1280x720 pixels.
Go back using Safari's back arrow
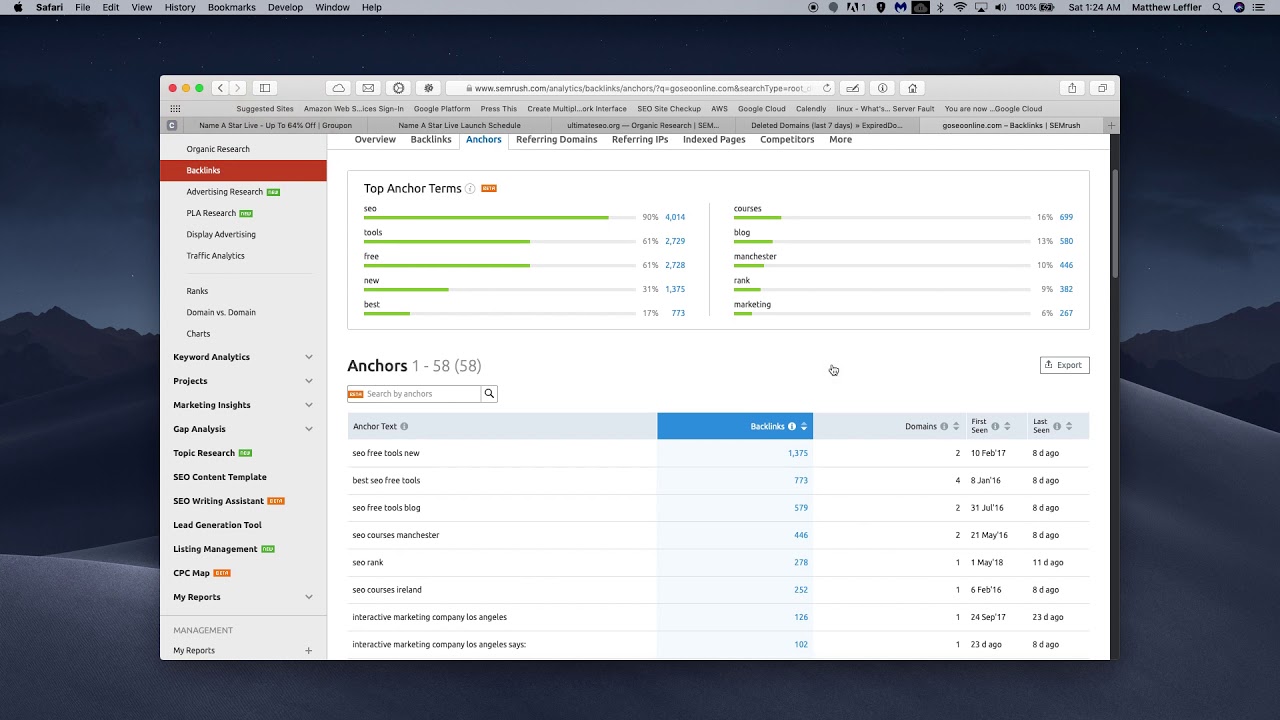click(221, 88)
